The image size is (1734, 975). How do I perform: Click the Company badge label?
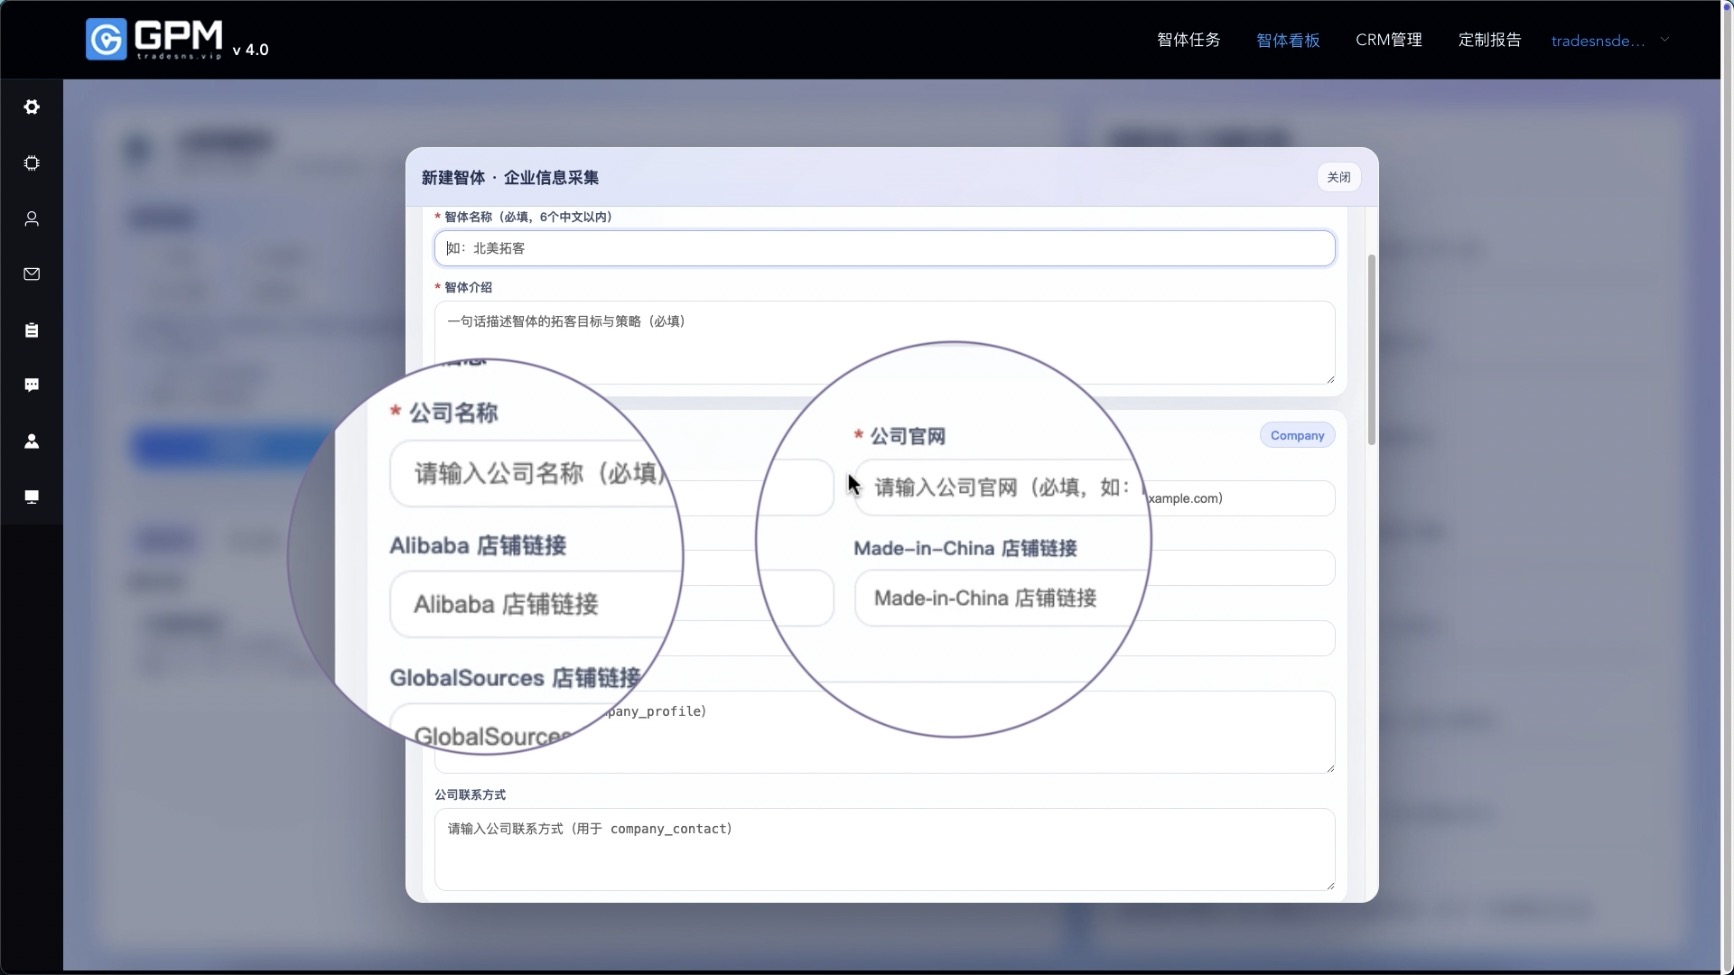[1296, 436]
